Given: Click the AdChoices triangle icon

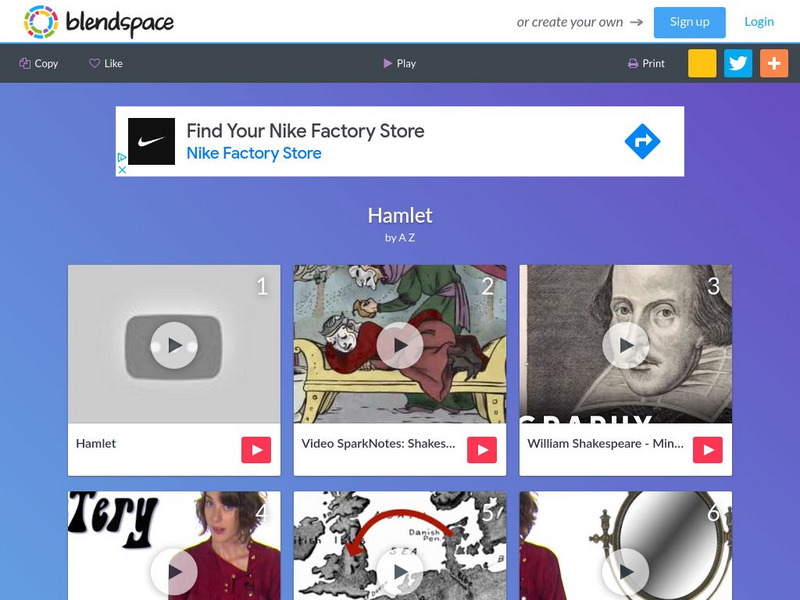Looking at the screenshot, I should (x=122, y=157).
